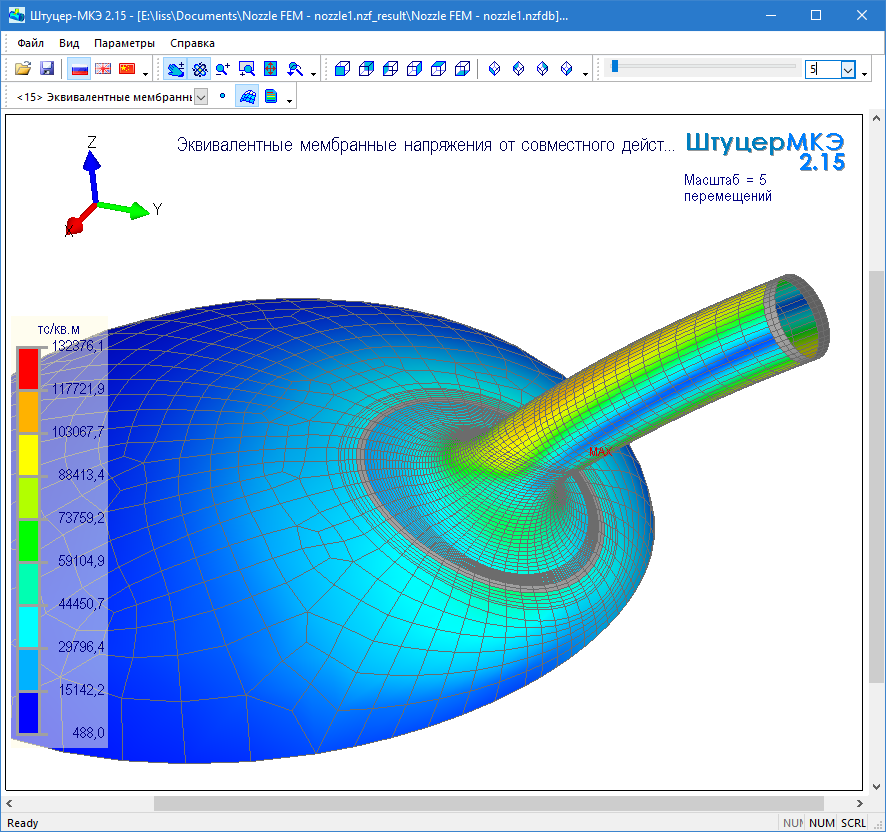The width and height of the screenshot is (886, 832).
Task: Click the scroll left arrow
Action: pos(9,803)
